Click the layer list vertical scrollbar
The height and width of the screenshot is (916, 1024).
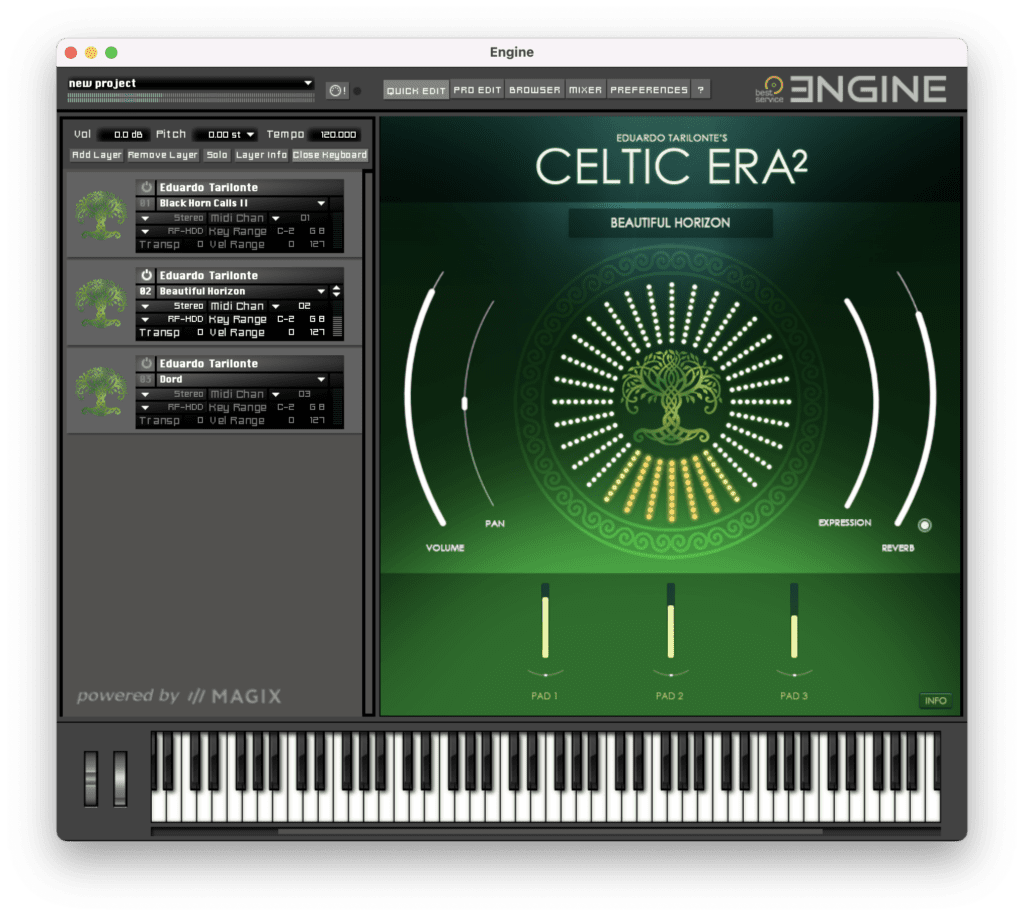tap(368, 443)
